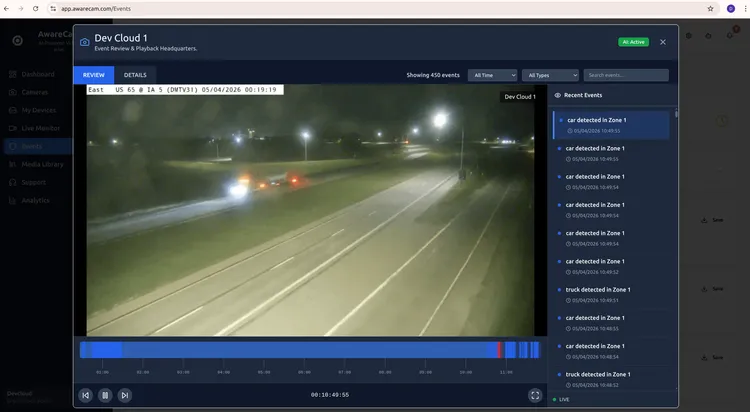Click the camera icon beside Dev Cloud 1
Image resolution: width=750 pixels, height=412 pixels.
coord(85,42)
